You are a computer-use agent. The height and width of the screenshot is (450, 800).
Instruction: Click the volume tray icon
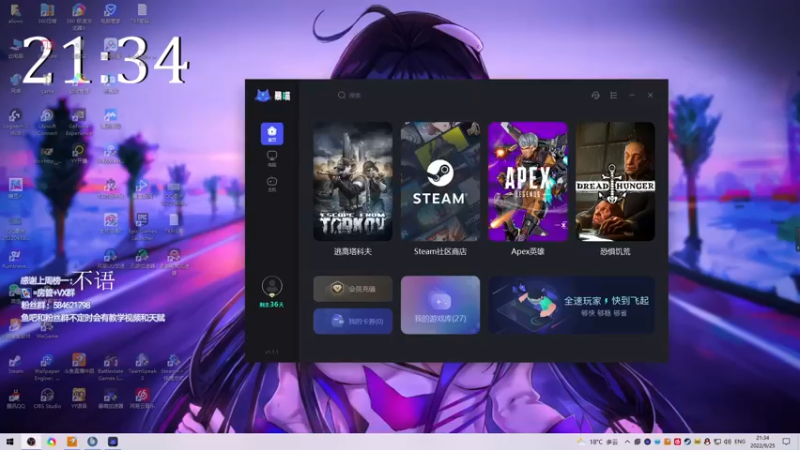(728, 442)
